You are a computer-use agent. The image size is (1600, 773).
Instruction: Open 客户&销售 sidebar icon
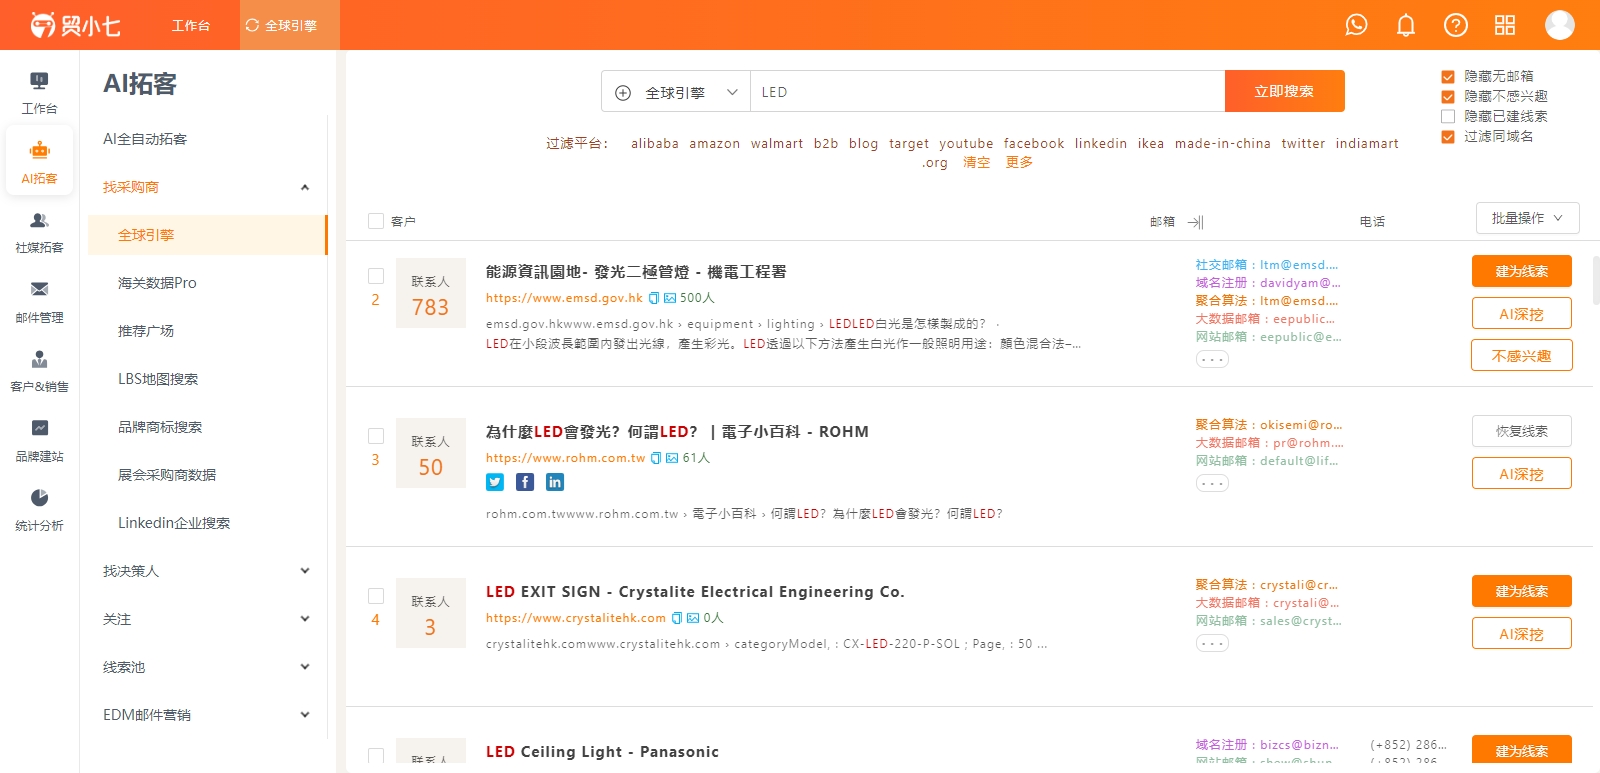coord(39,371)
